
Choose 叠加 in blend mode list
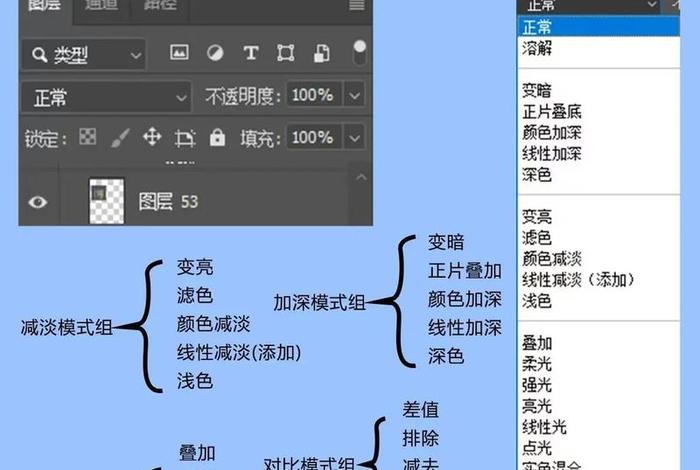[x=537, y=343]
